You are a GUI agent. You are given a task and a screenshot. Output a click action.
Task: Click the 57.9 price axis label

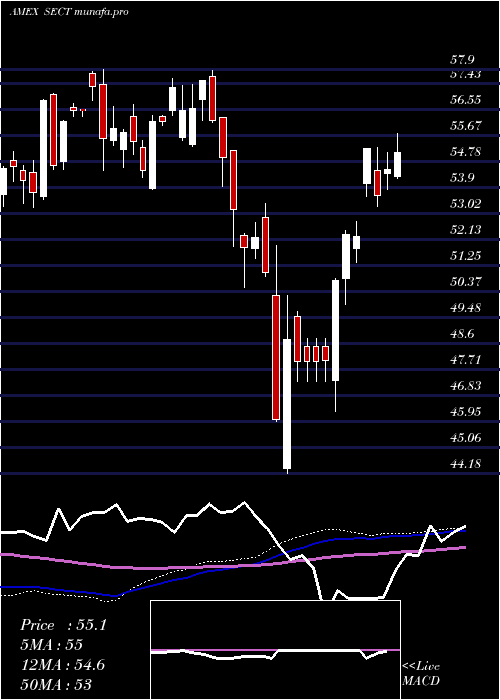tap(462, 60)
